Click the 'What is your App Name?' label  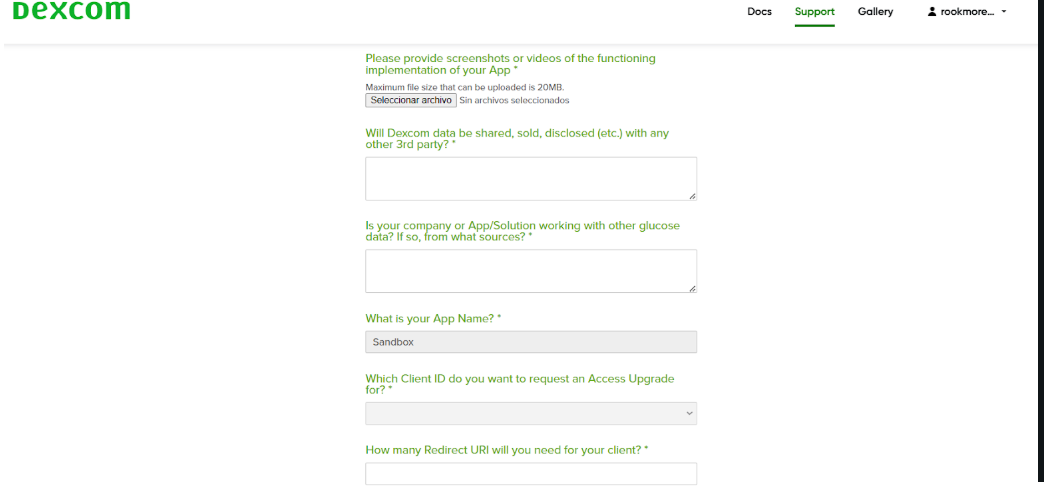coord(432,319)
